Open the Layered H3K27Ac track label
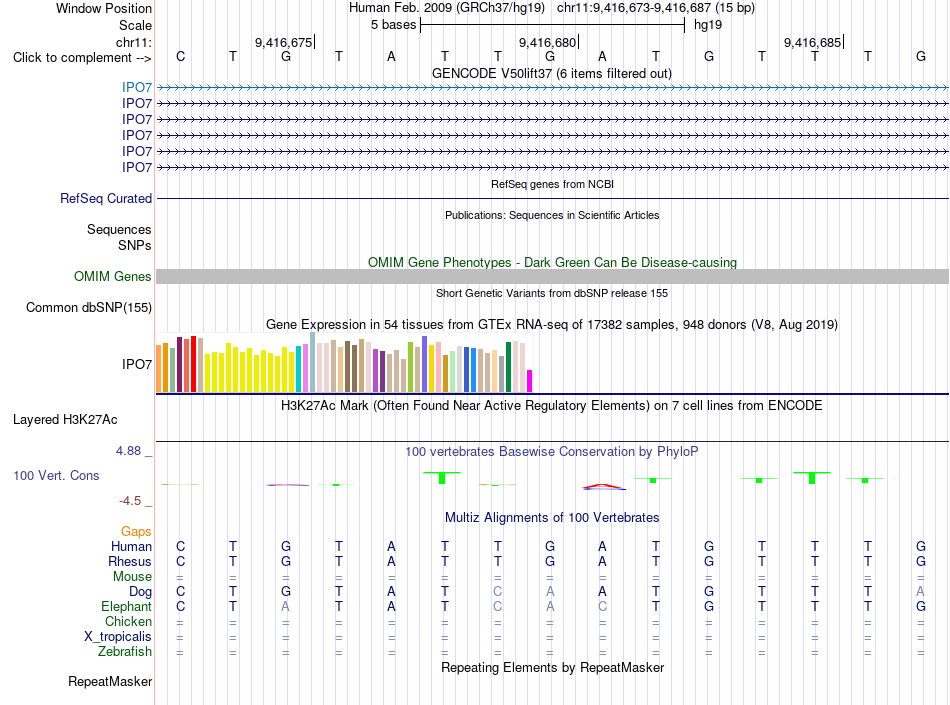This screenshot has width=950, height=705. coord(65,420)
